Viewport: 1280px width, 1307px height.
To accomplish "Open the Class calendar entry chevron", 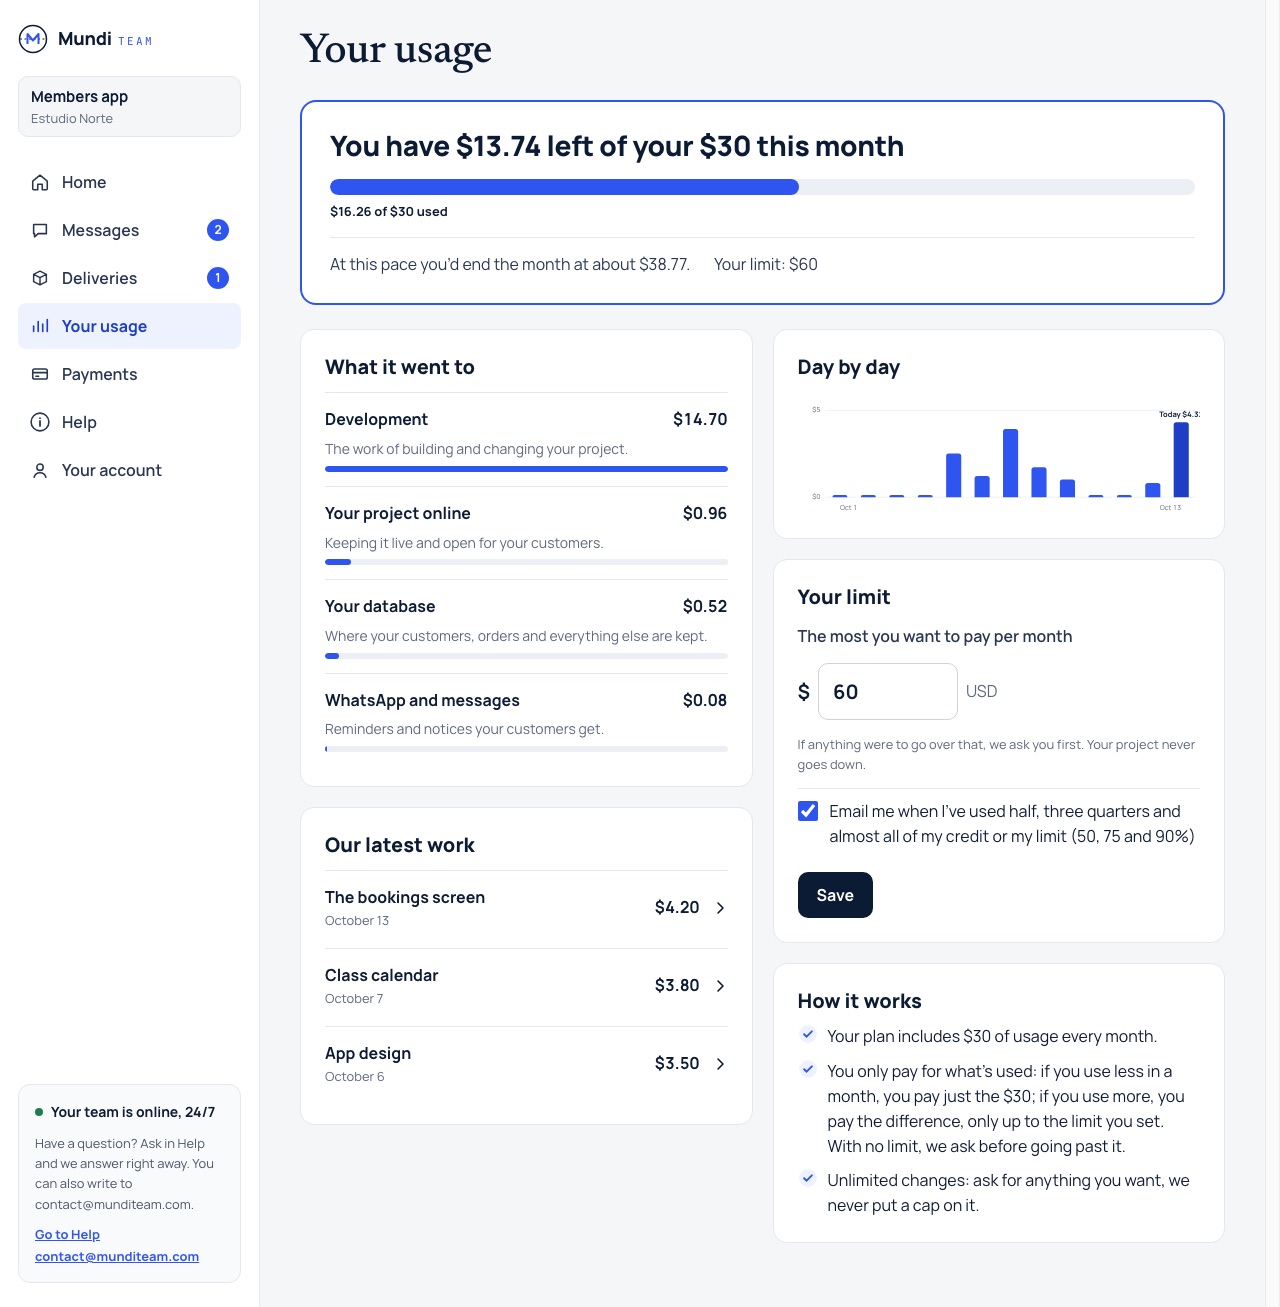I will tap(720, 986).
